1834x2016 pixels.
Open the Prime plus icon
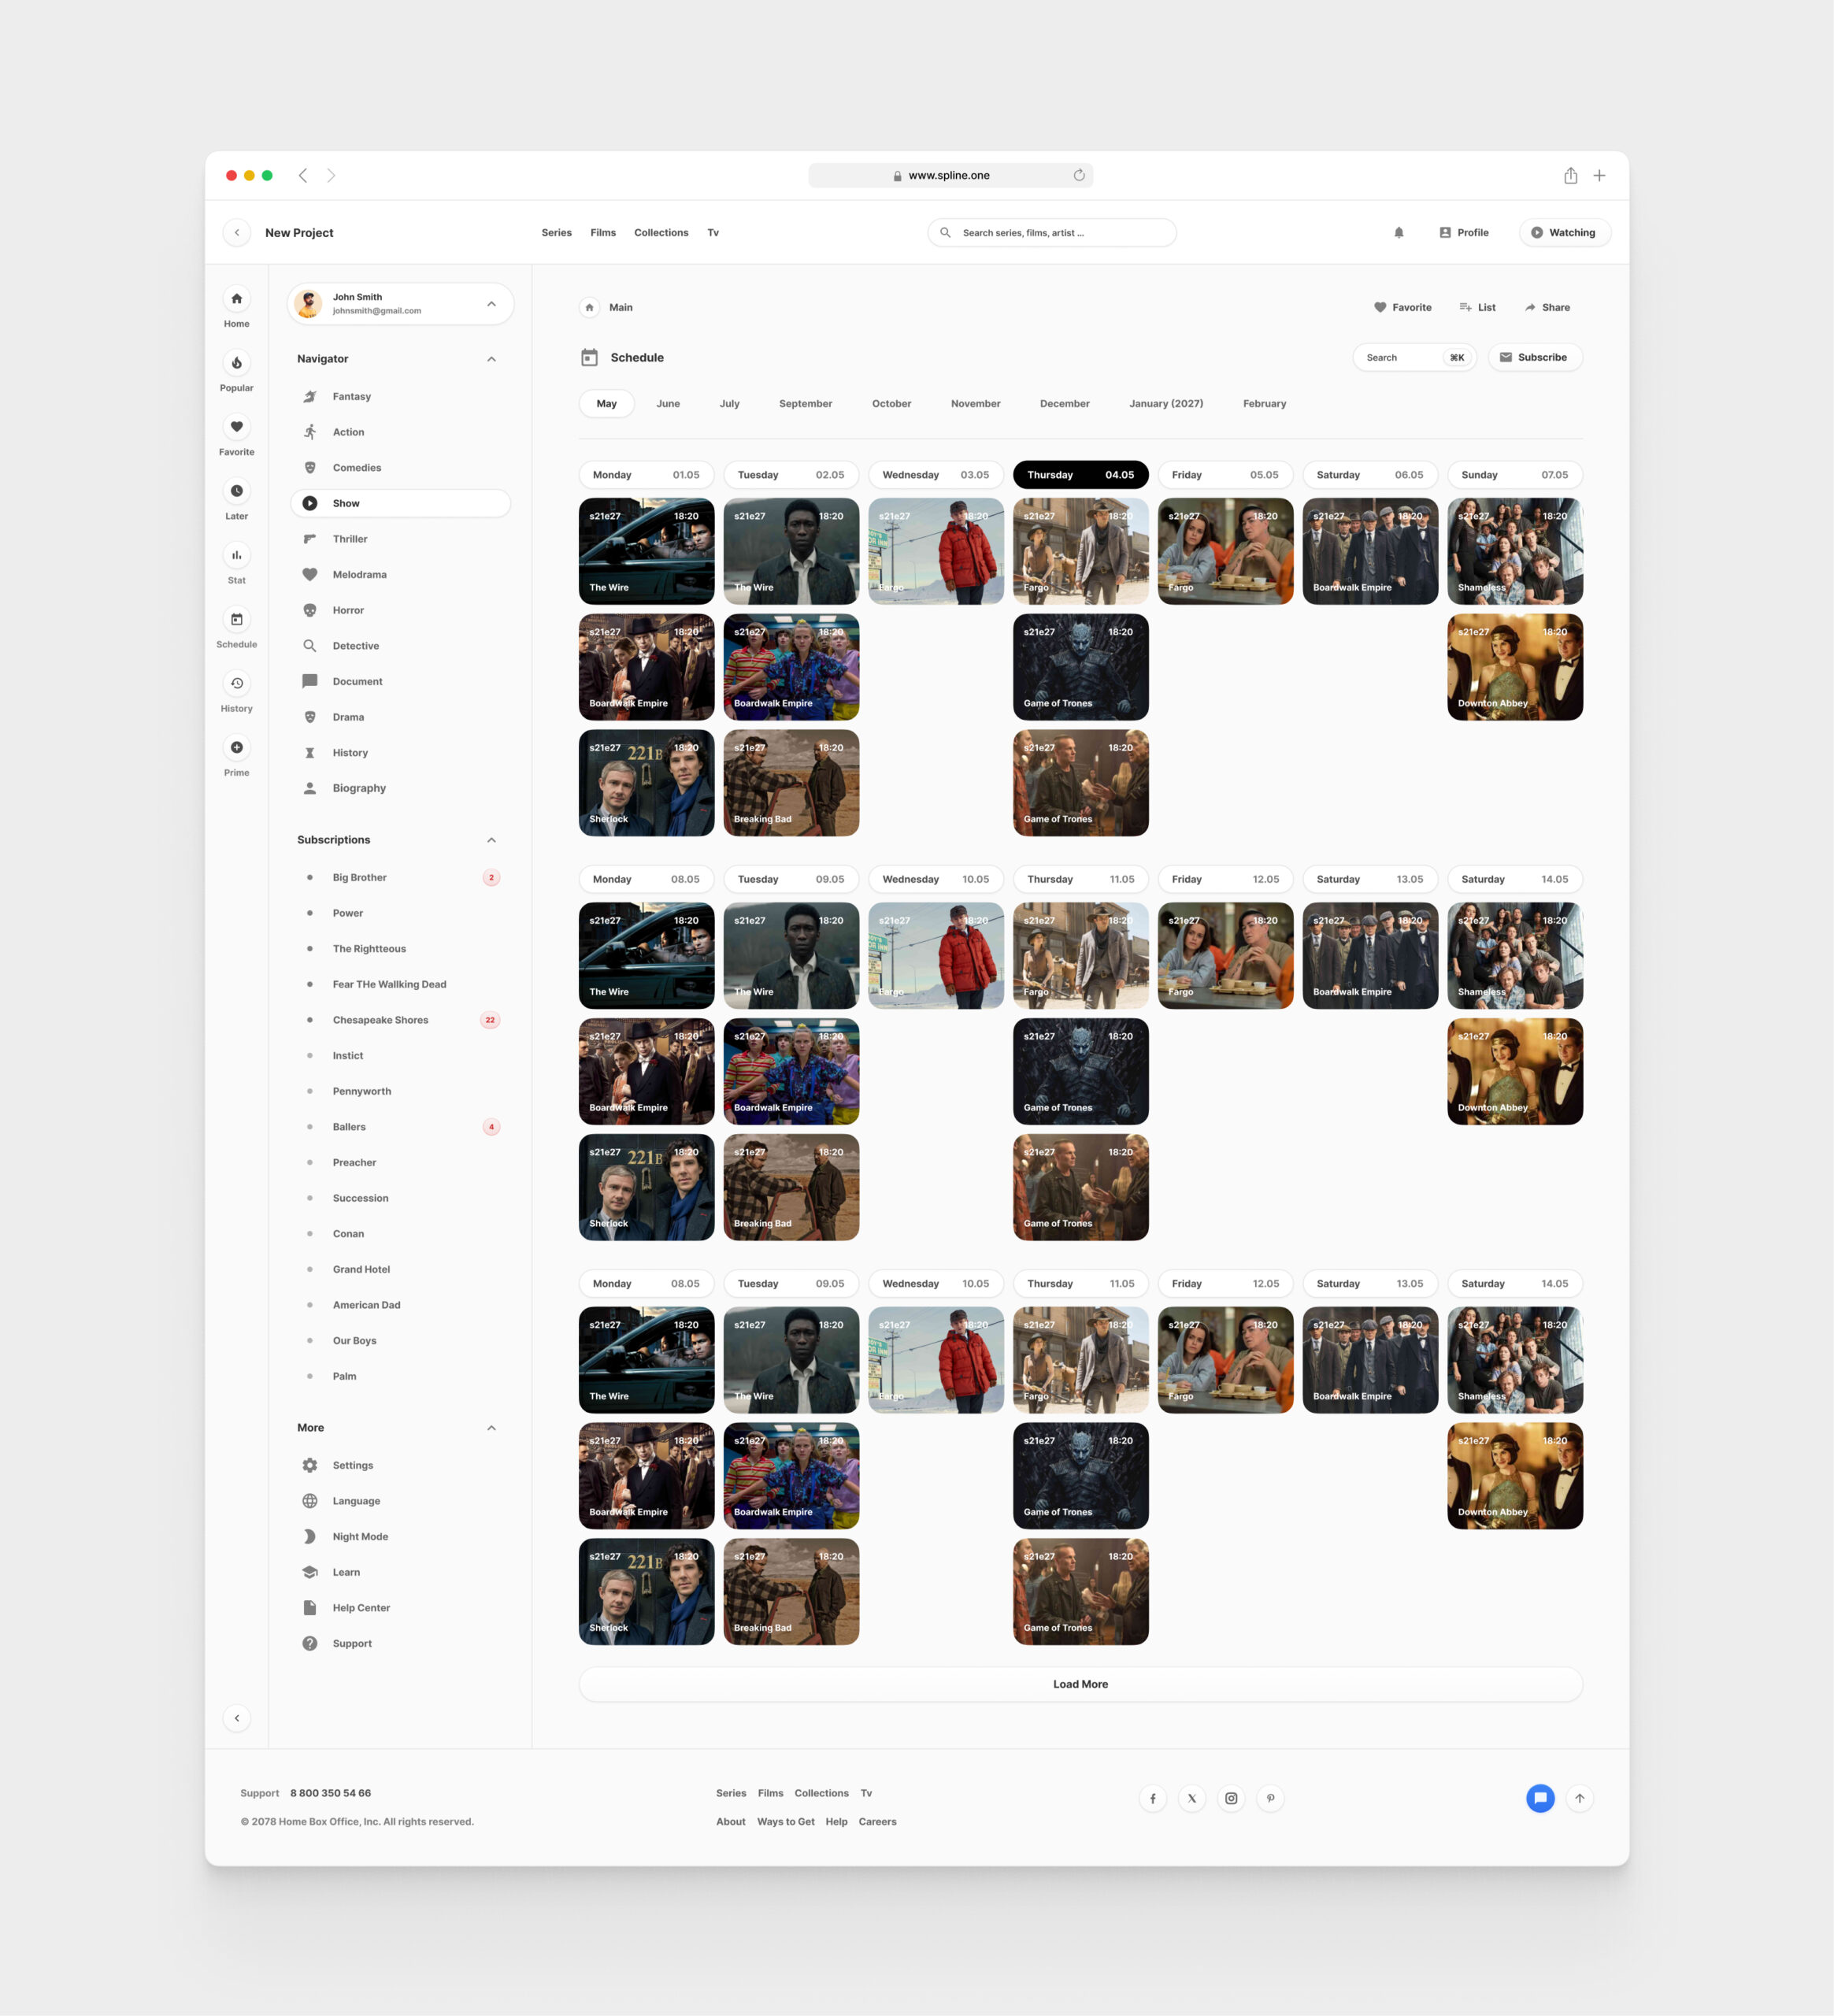click(x=236, y=747)
